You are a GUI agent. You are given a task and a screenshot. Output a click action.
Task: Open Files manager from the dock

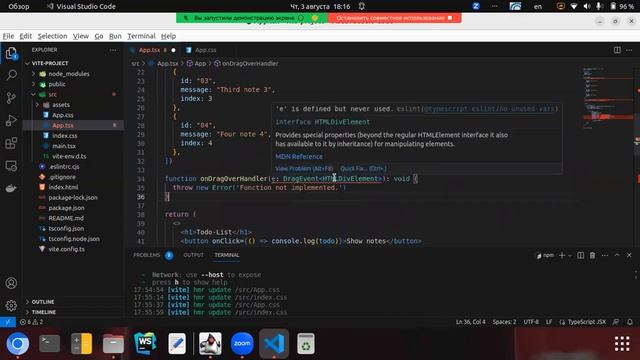click(113, 343)
